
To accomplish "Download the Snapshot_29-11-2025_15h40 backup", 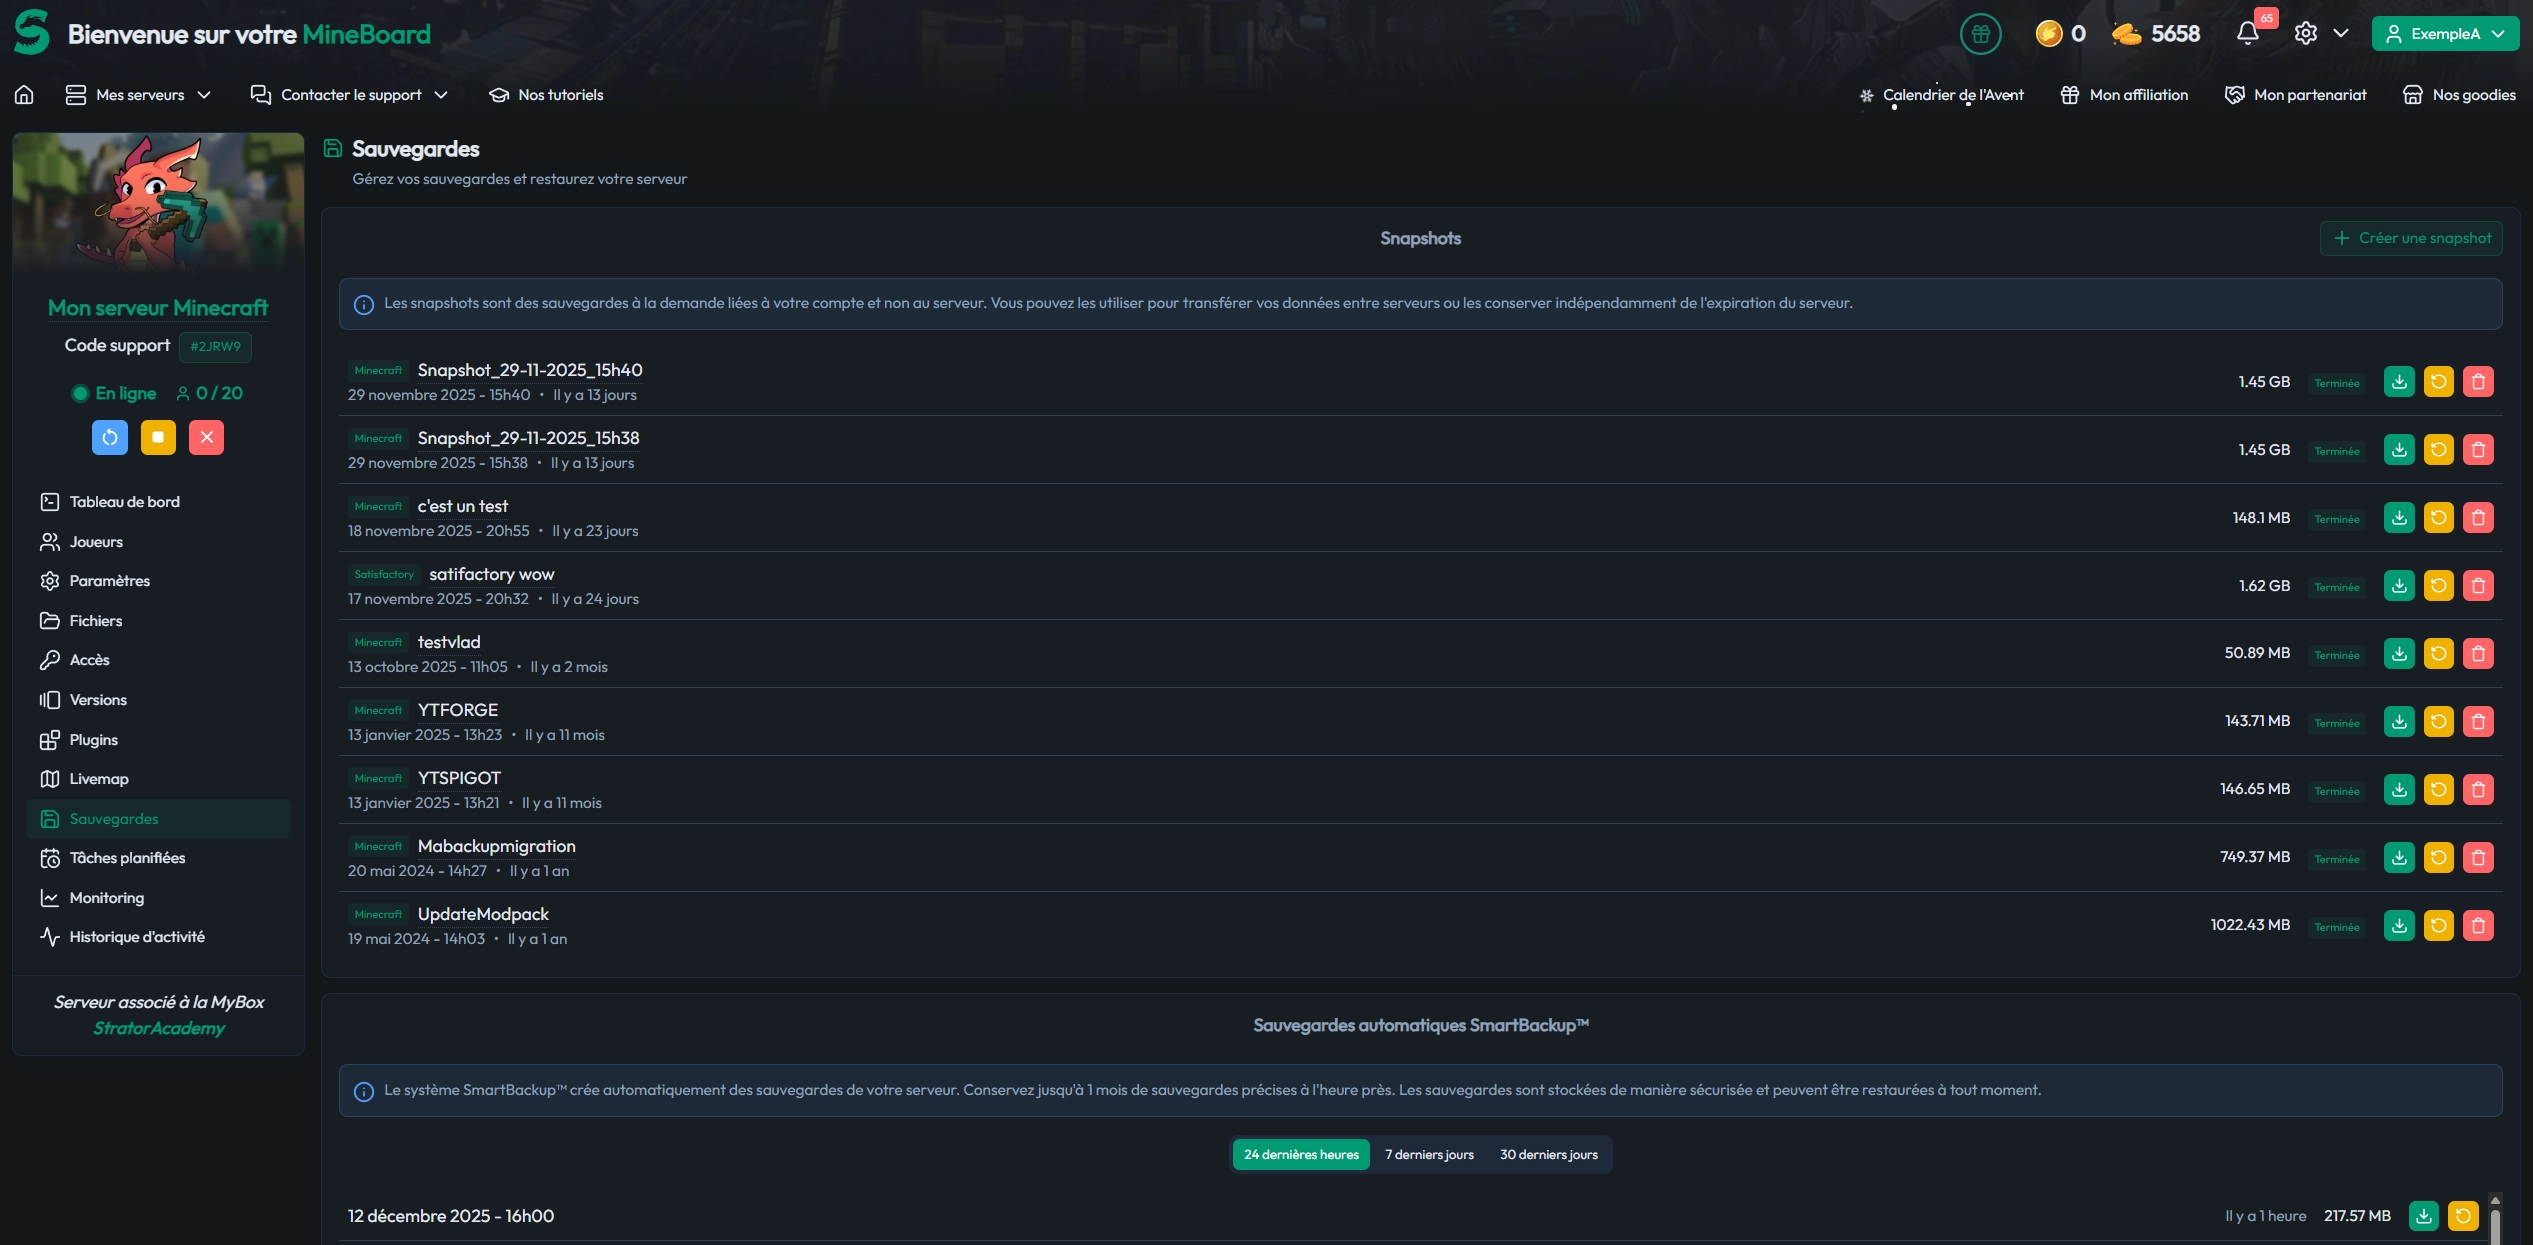I will [2399, 382].
